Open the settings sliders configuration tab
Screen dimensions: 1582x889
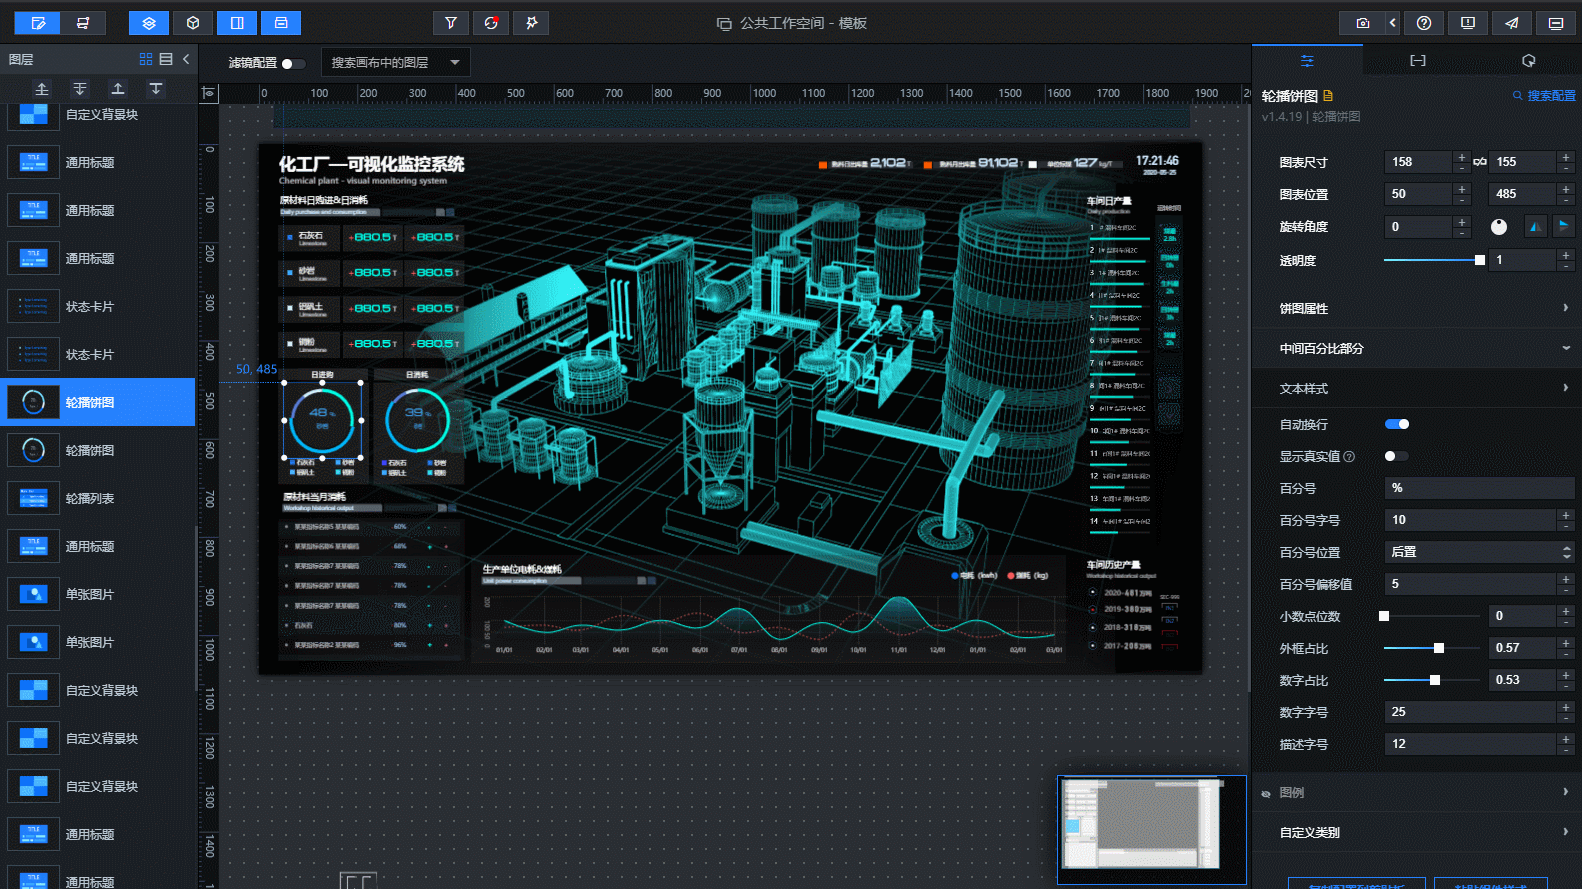point(1307,61)
